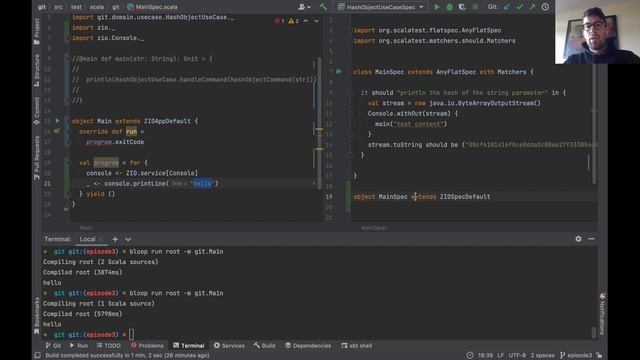Viewport: 640px width, 360px height.
Task: Click cursor position 19:39 in status bar
Action: pos(485,356)
